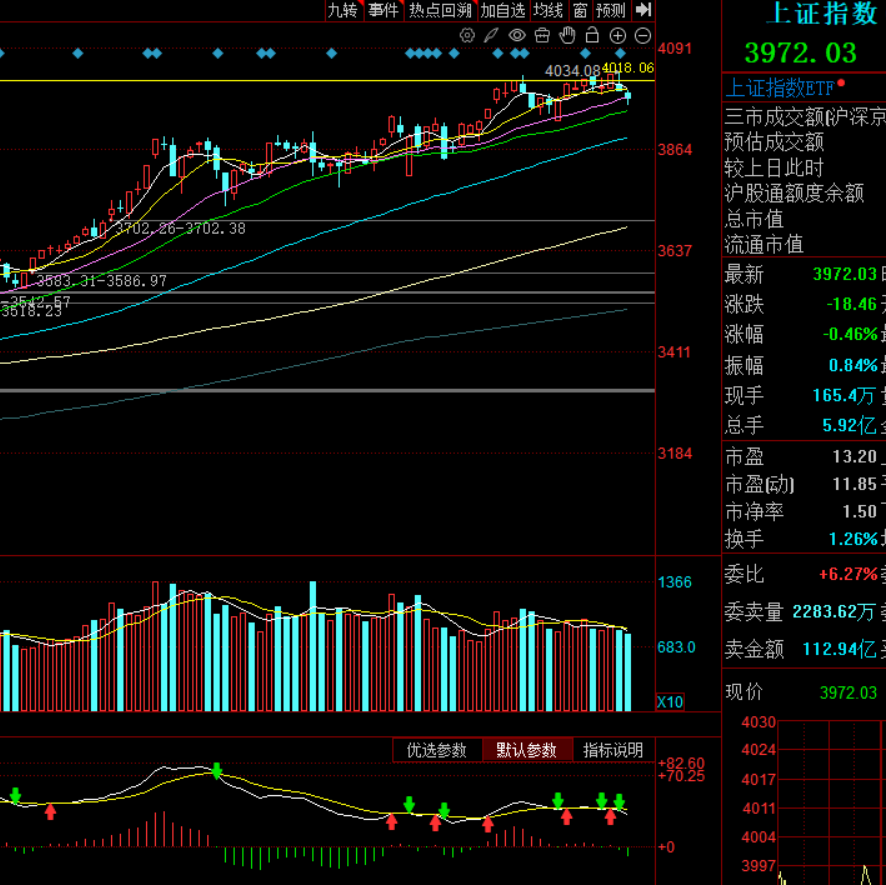
Task: Select the drawing pen tool
Action: (x=491, y=36)
